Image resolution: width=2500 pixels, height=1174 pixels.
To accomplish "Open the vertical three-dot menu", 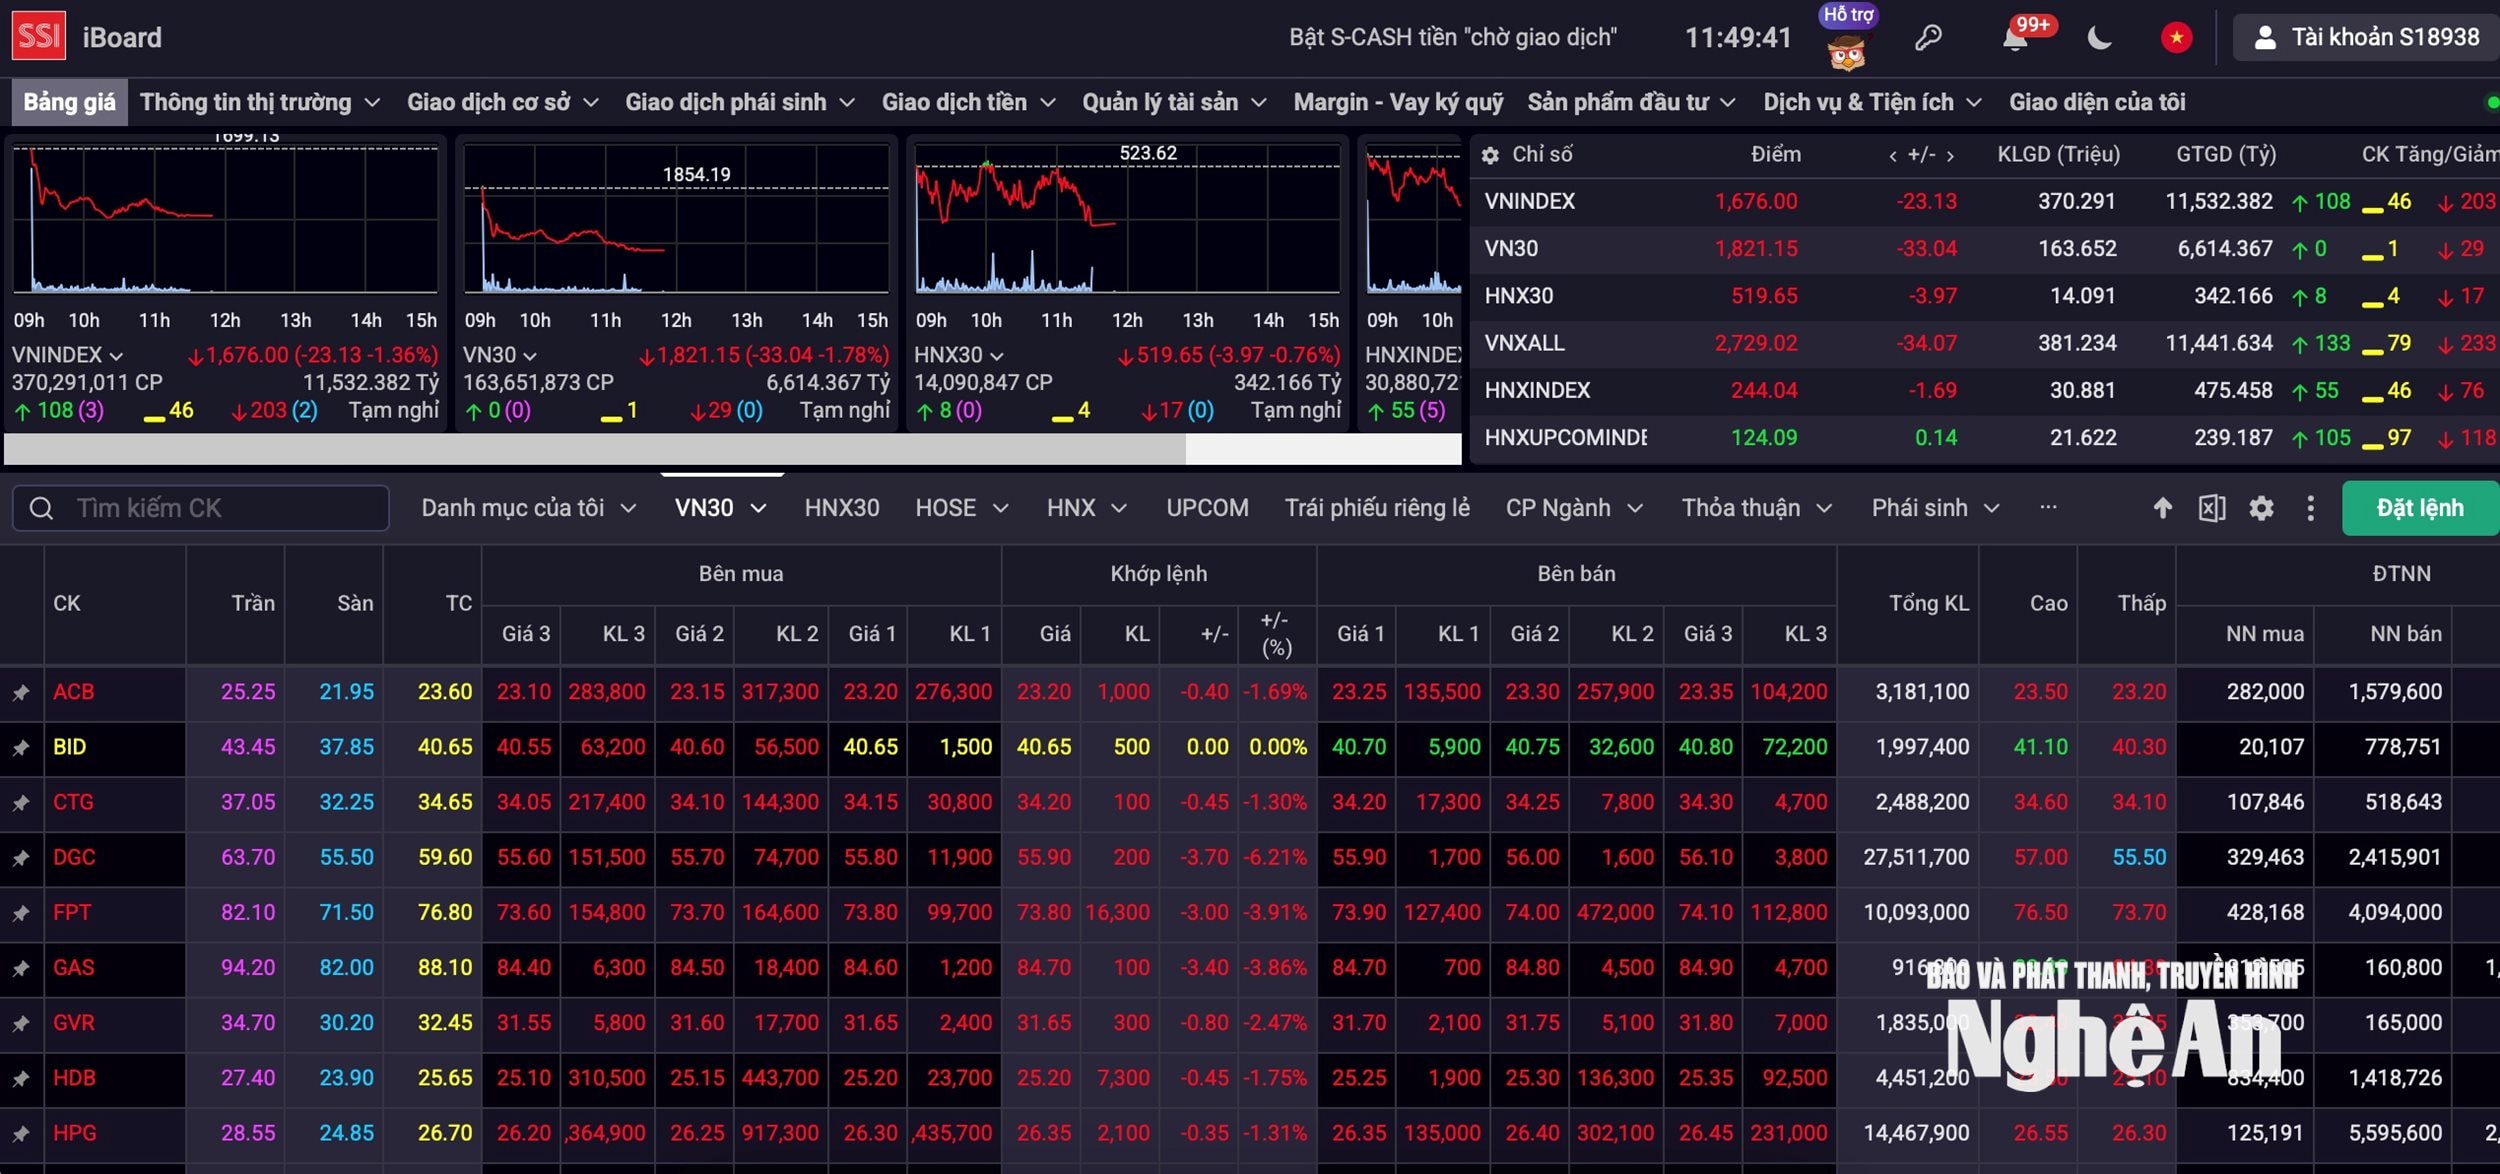I will coord(2310,508).
